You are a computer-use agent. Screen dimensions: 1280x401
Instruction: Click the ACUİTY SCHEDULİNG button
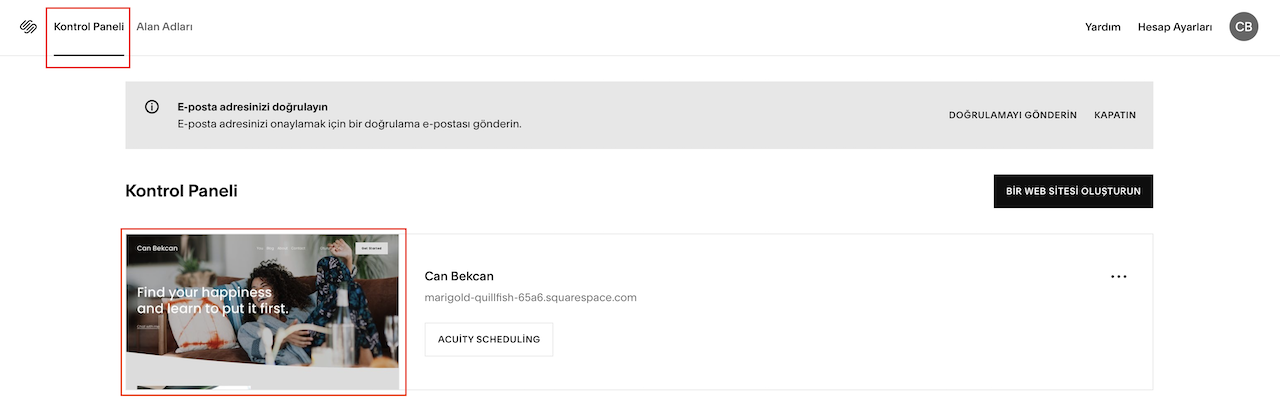click(489, 339)
